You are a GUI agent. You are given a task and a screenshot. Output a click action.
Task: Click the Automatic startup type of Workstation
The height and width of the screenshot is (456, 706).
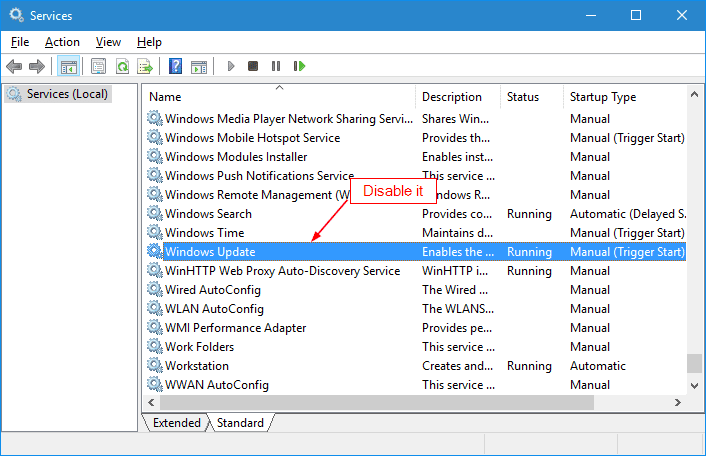(x=598, y=366)
